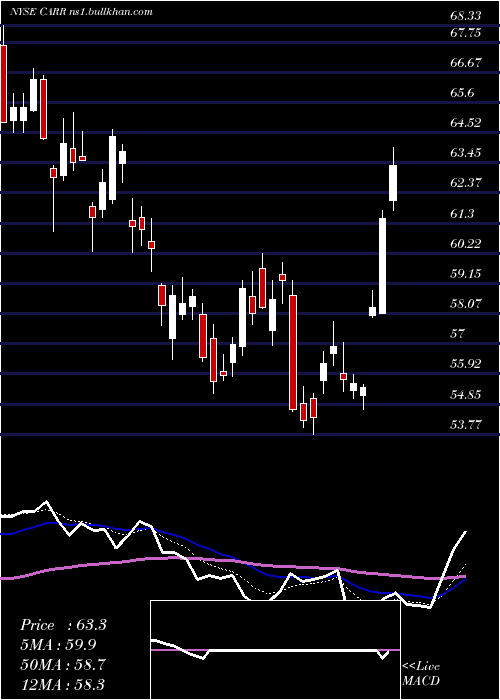
Task: Click the 65.6 price axis label
Action: [x=462, y=93]
